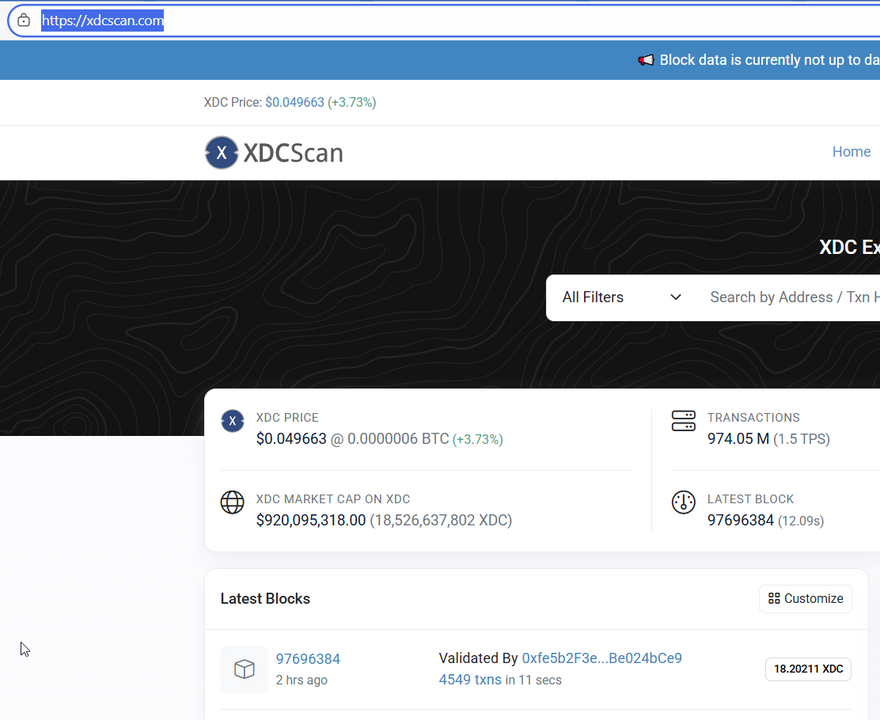
Task: Click the top bar XDC Price value
Action: pyautogui.click(x=294, y=102)
